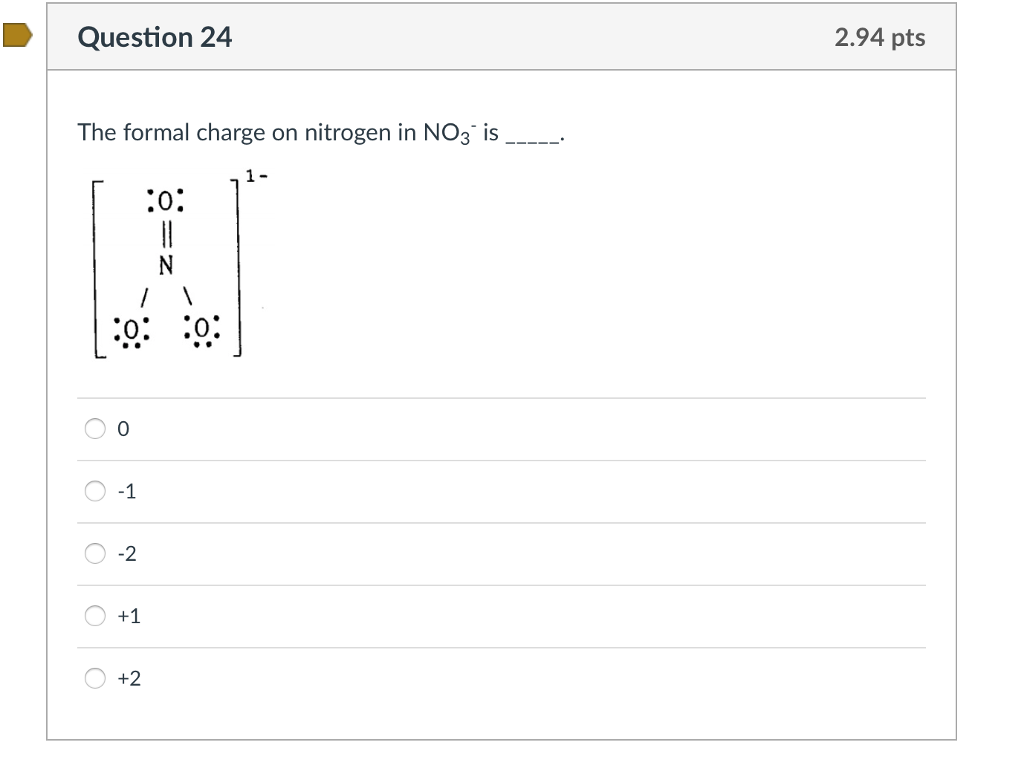The image size is (1024, 774).
Task: Click the 2.94 pts points label
Action: tap(878, 37)
